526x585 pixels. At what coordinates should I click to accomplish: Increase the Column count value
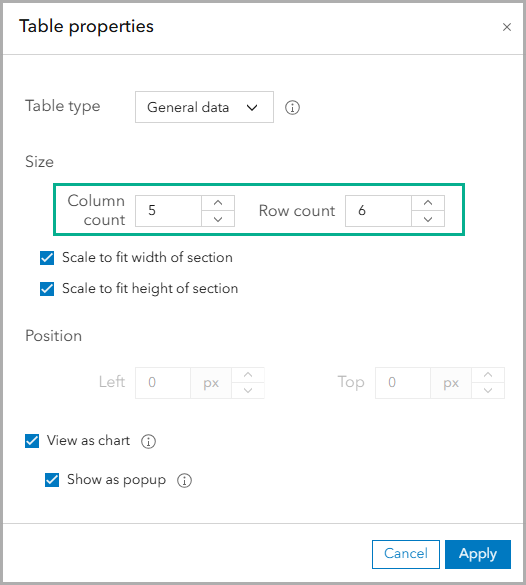coord(218,203)
